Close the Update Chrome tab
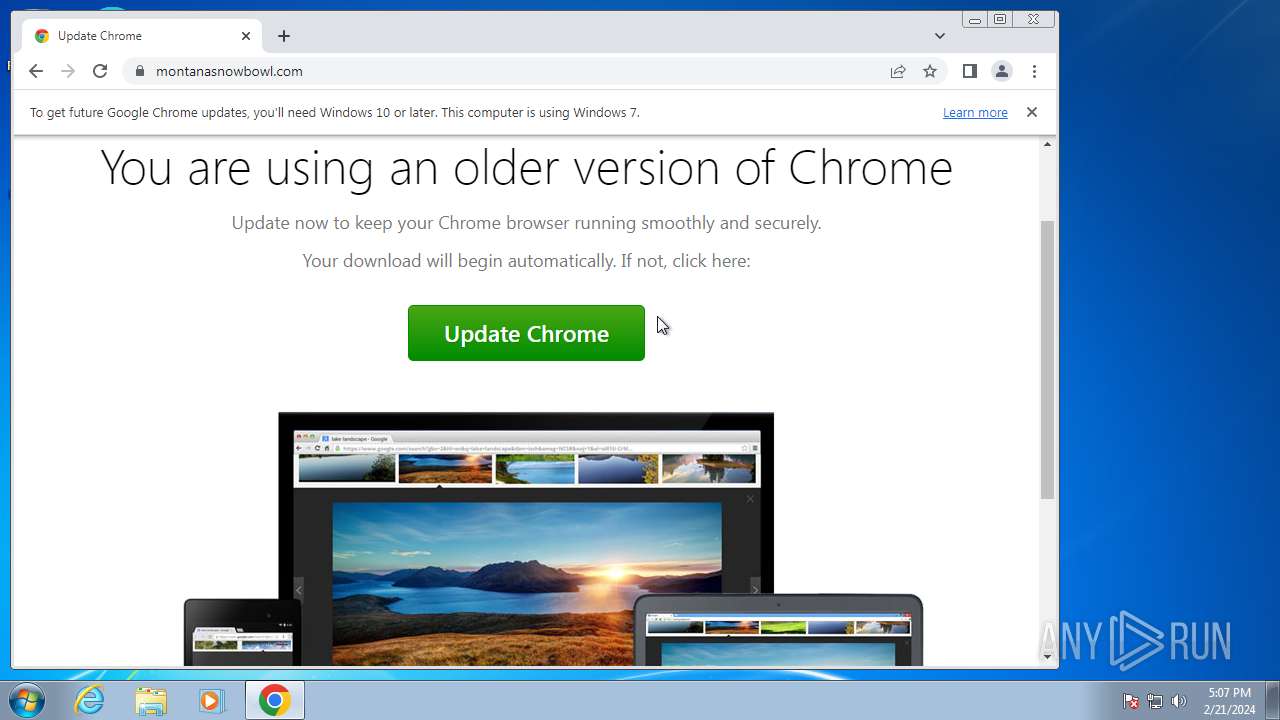Screen dimensions: 1280x720 tap(246, 36)
